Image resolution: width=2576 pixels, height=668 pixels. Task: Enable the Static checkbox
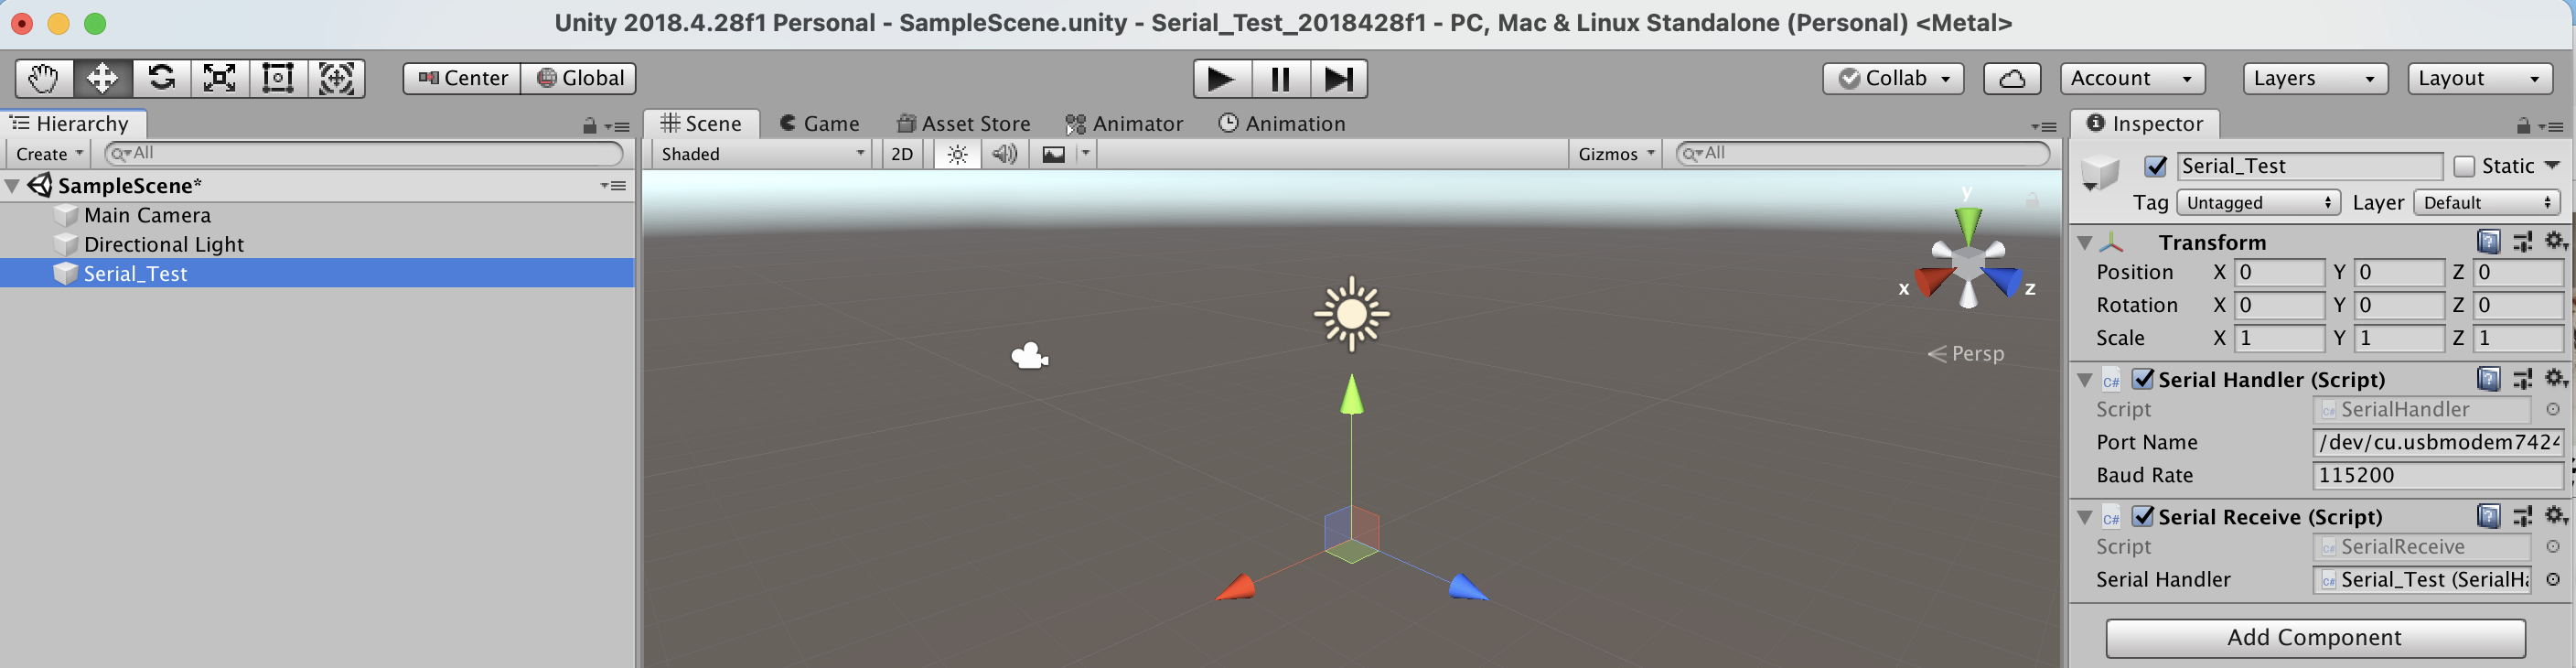[x=2464, y=166]
